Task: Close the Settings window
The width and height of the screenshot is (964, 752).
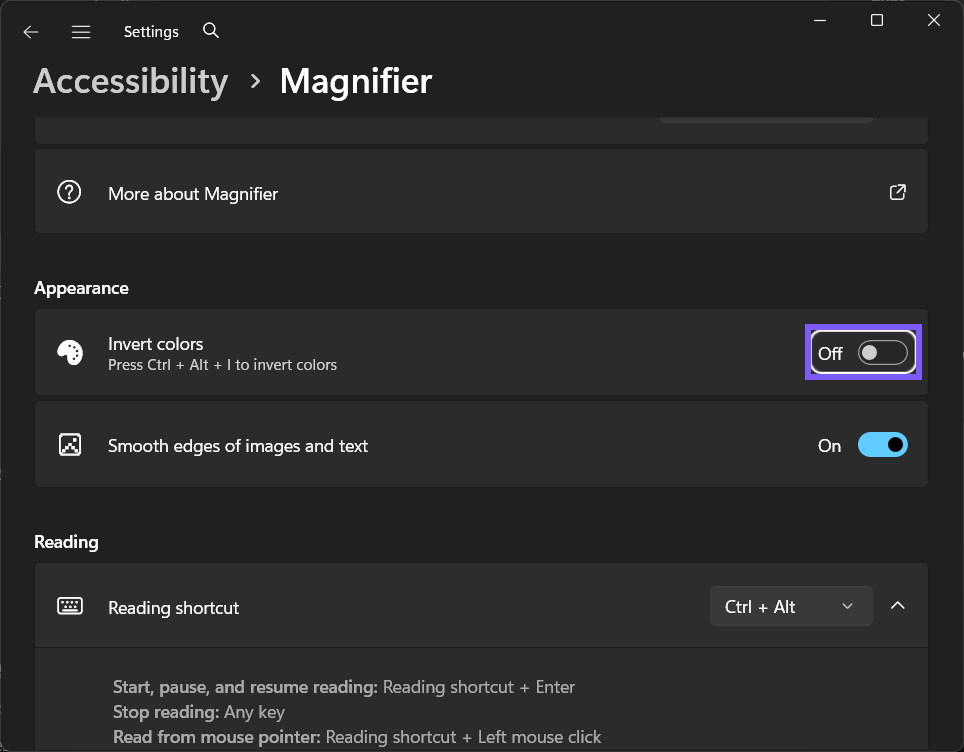Action: pyautogui.click(x=933, y=20)
